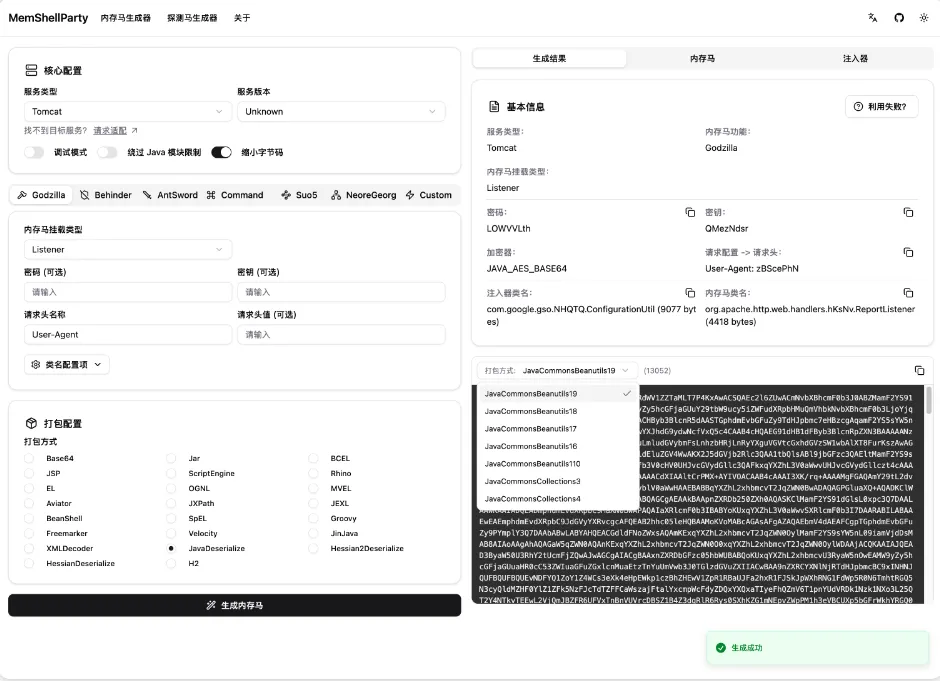
Task: Open the 服务版本 Unknown dropdown
Action: coord(341,112)
